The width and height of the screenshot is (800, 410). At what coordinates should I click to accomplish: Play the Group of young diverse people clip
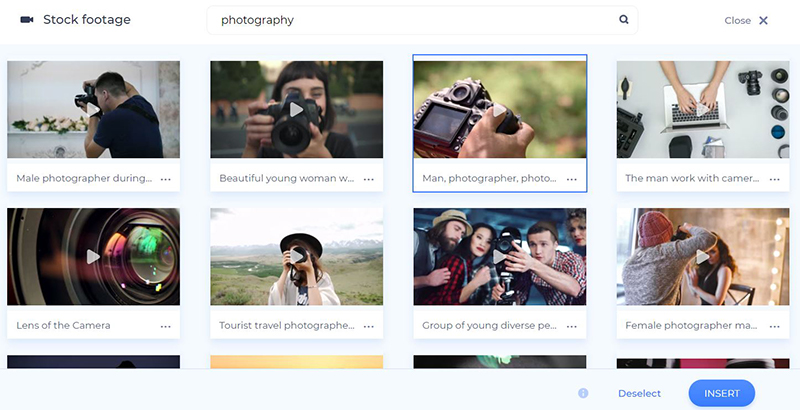499,257
